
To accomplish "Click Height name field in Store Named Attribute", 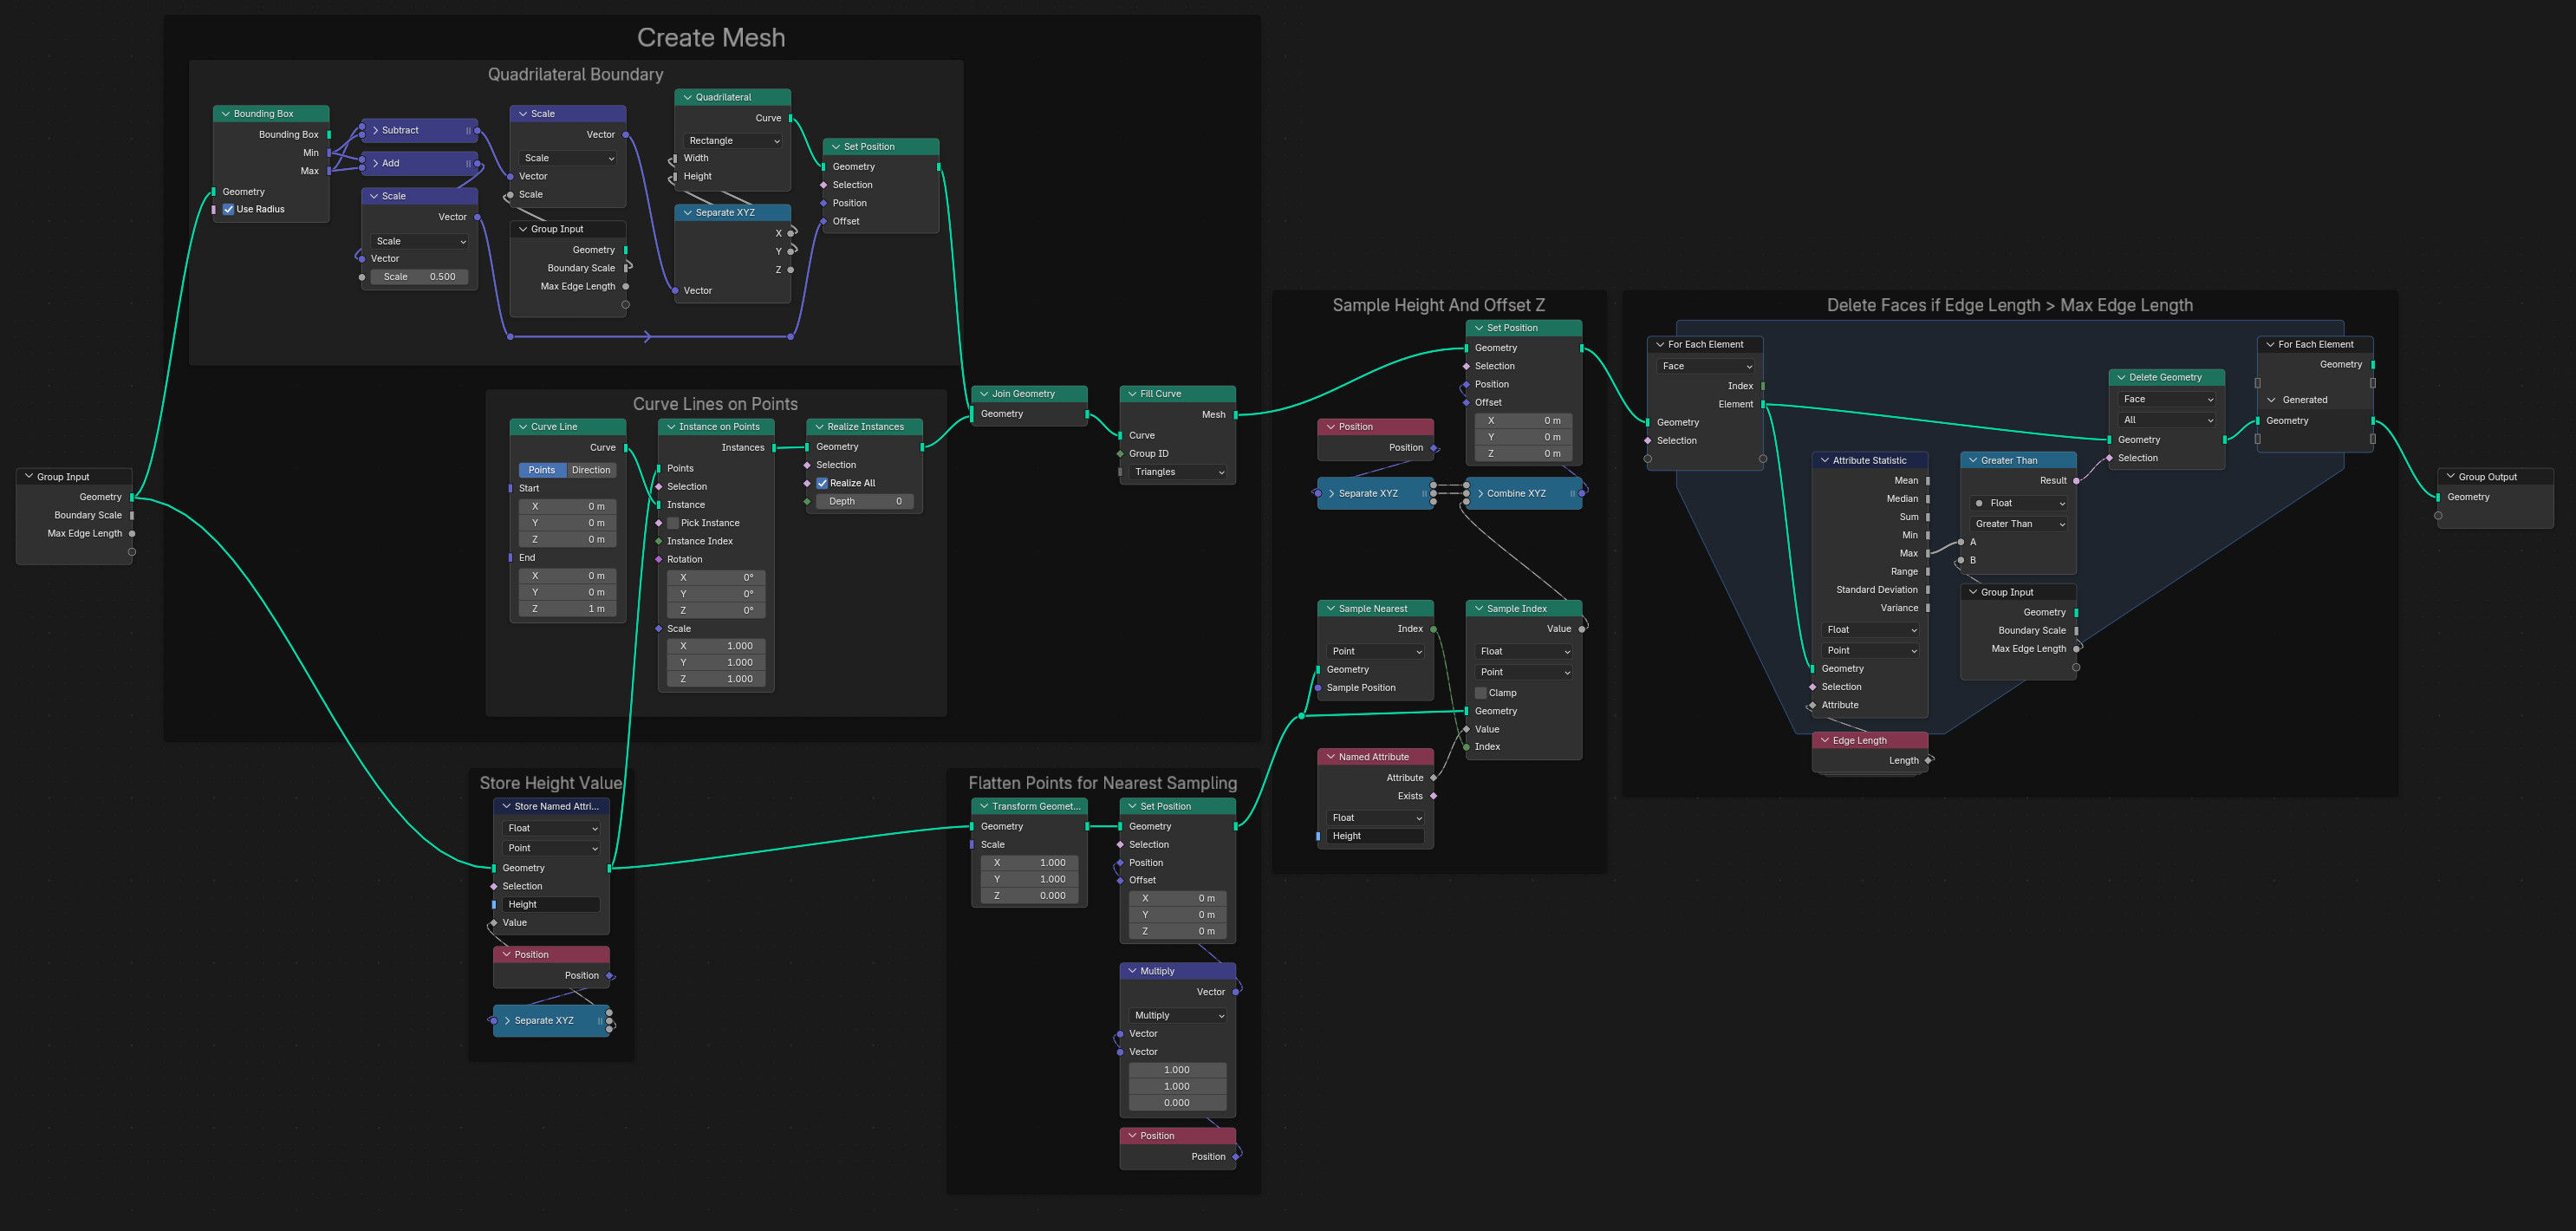I will pyautogui.click(x=551, y=905).
